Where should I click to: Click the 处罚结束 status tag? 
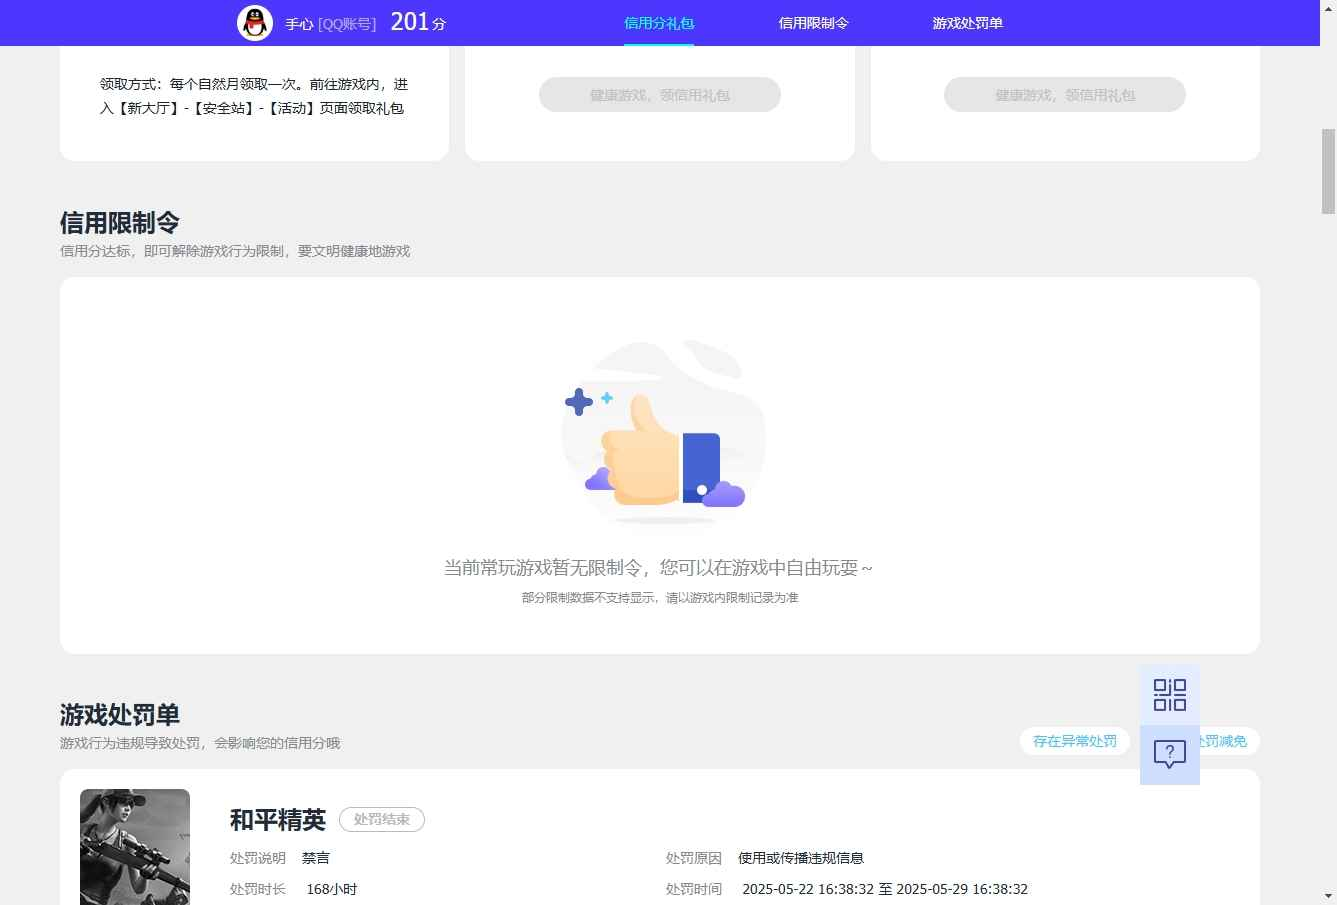[x=382, y=819]
